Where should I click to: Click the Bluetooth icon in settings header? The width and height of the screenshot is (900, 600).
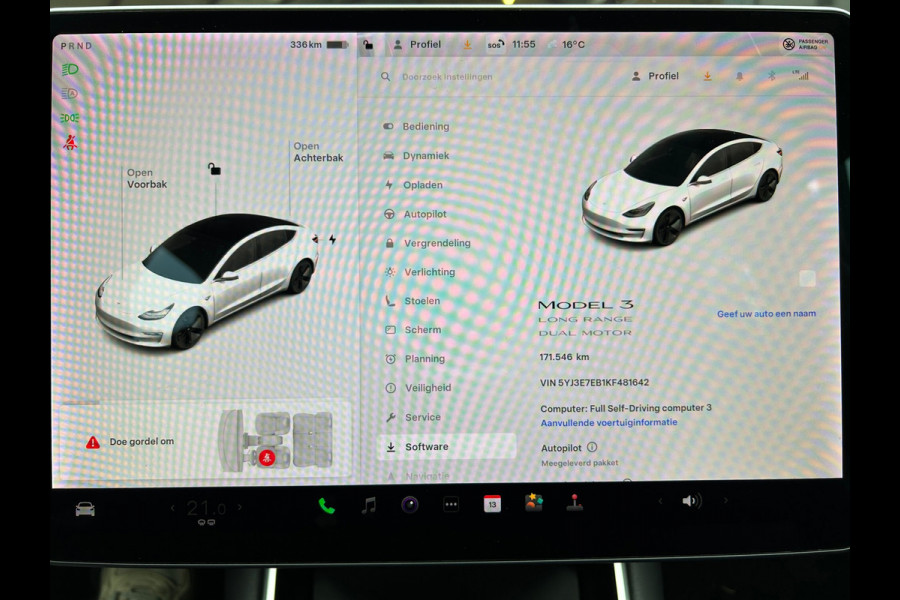click(771, 76)
